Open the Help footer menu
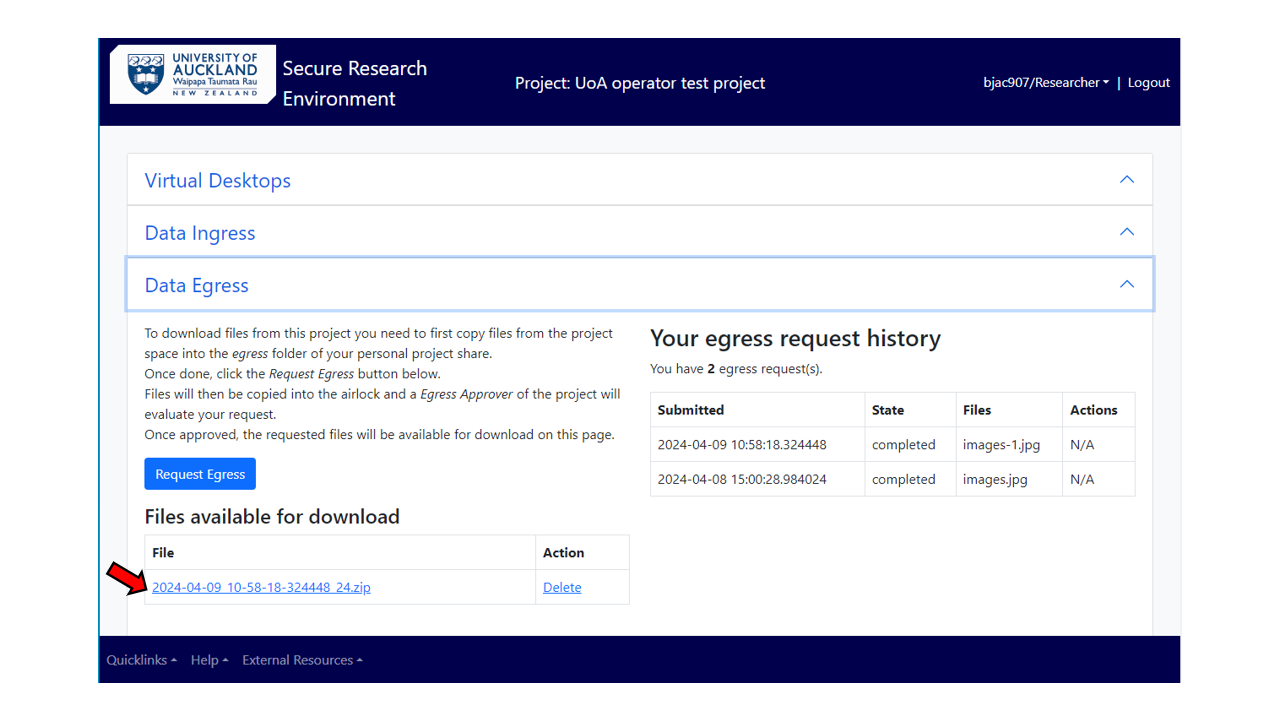Viewport: 1280px width, 720px height. click(x=210, y=660)
